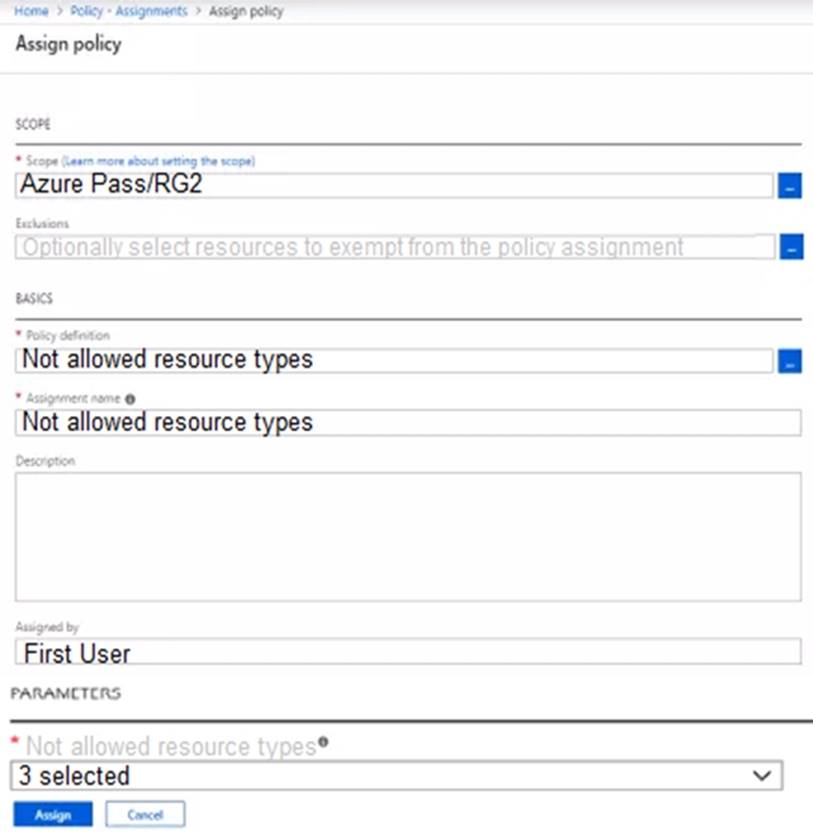813x836 pixels.
Task: Open the Policy definition picker ellipsis button
Action: [789, 361]
